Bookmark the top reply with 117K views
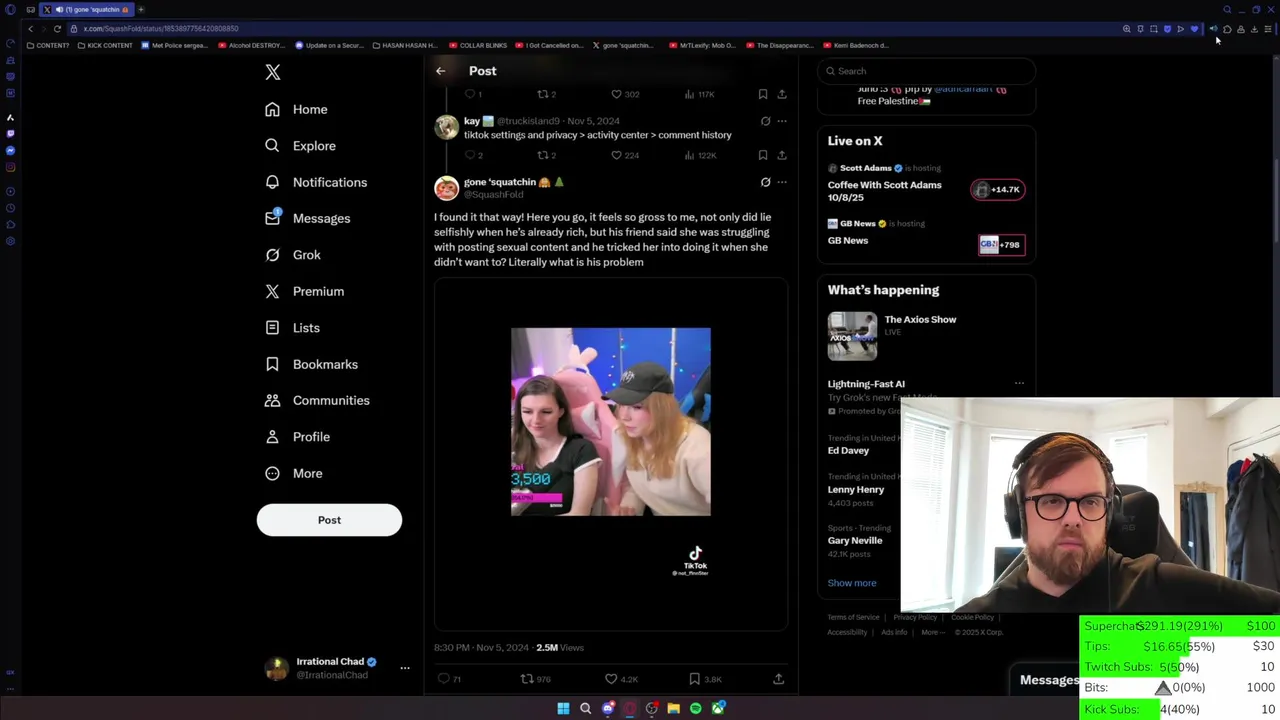The image size is (1280, 720). [x=763, y=94]
